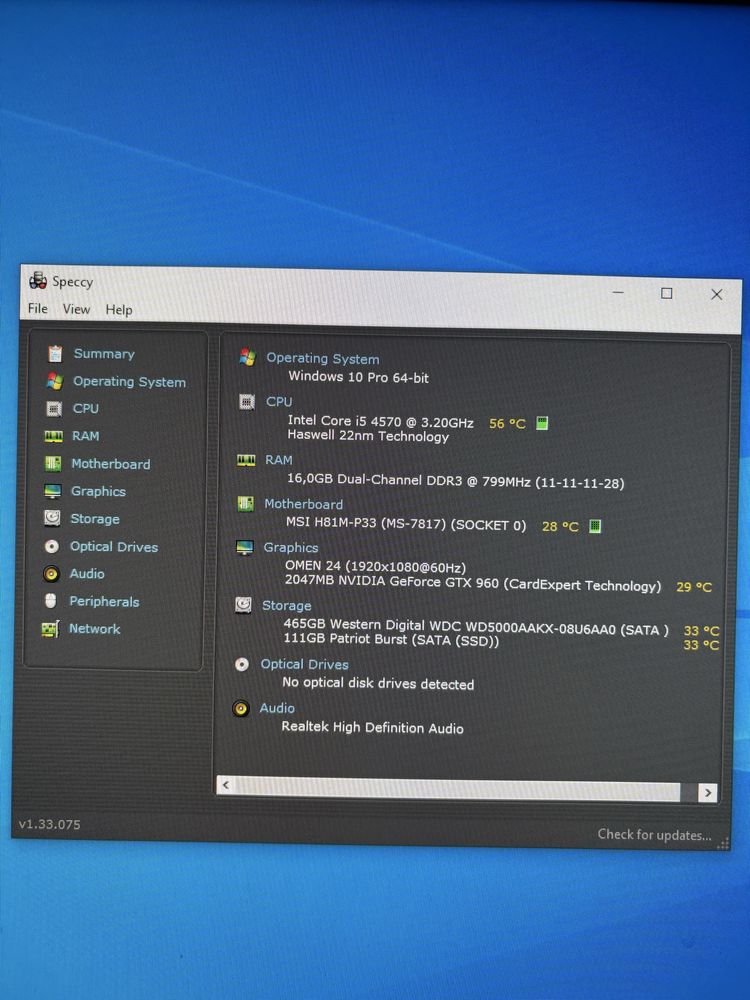Image resolution: width=750 pixels, height=1000 pixels.
Task: Click the 29 °C graphics temperature value
Action: pos(694,587)
